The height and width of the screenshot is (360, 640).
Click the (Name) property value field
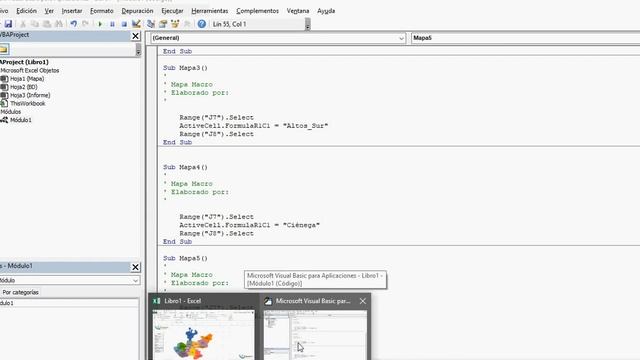click(69, 303)
